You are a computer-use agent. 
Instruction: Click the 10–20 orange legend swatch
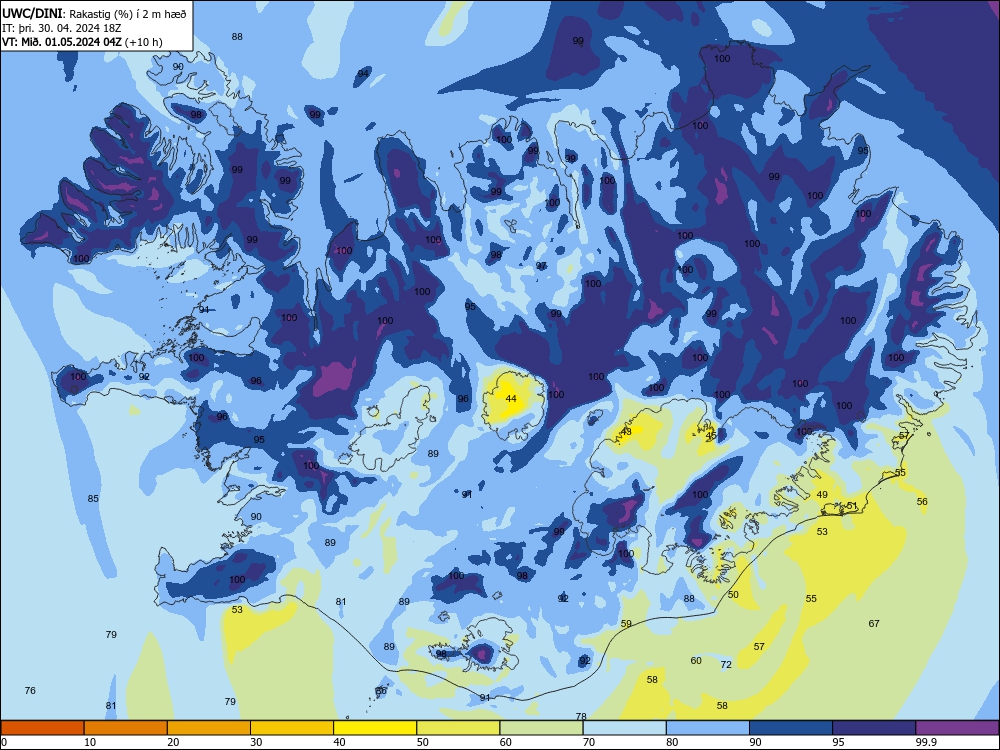coord(126,728)
